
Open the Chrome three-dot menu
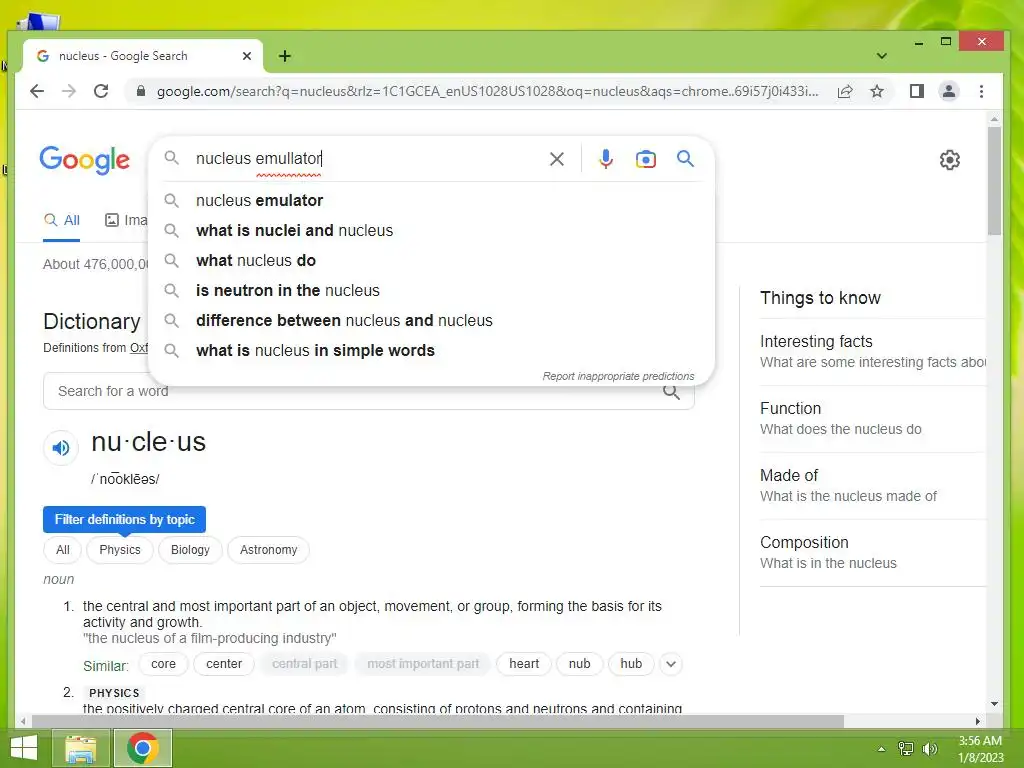click(x=982, y=91)
